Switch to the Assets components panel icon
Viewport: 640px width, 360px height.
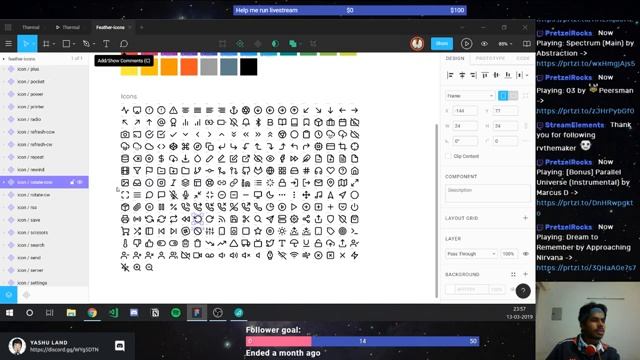pyautogui.click(x=27, y=295)
